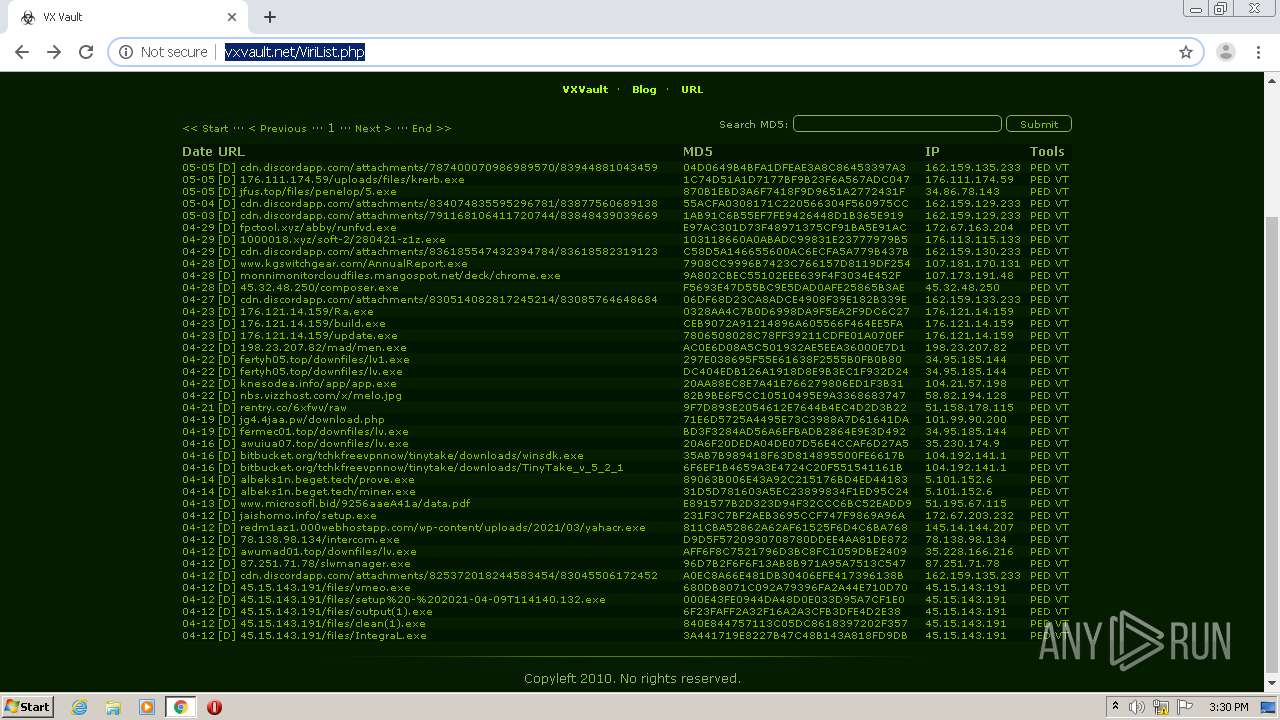This screenshot has width=1280, height=720.
Task: Click the scrollbar down arrow
Action: [x=1272, y=685]
